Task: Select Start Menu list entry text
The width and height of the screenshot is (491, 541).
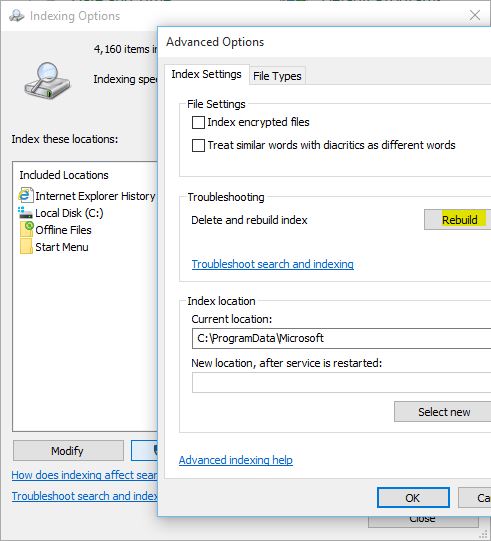Action: pos(62,247)
